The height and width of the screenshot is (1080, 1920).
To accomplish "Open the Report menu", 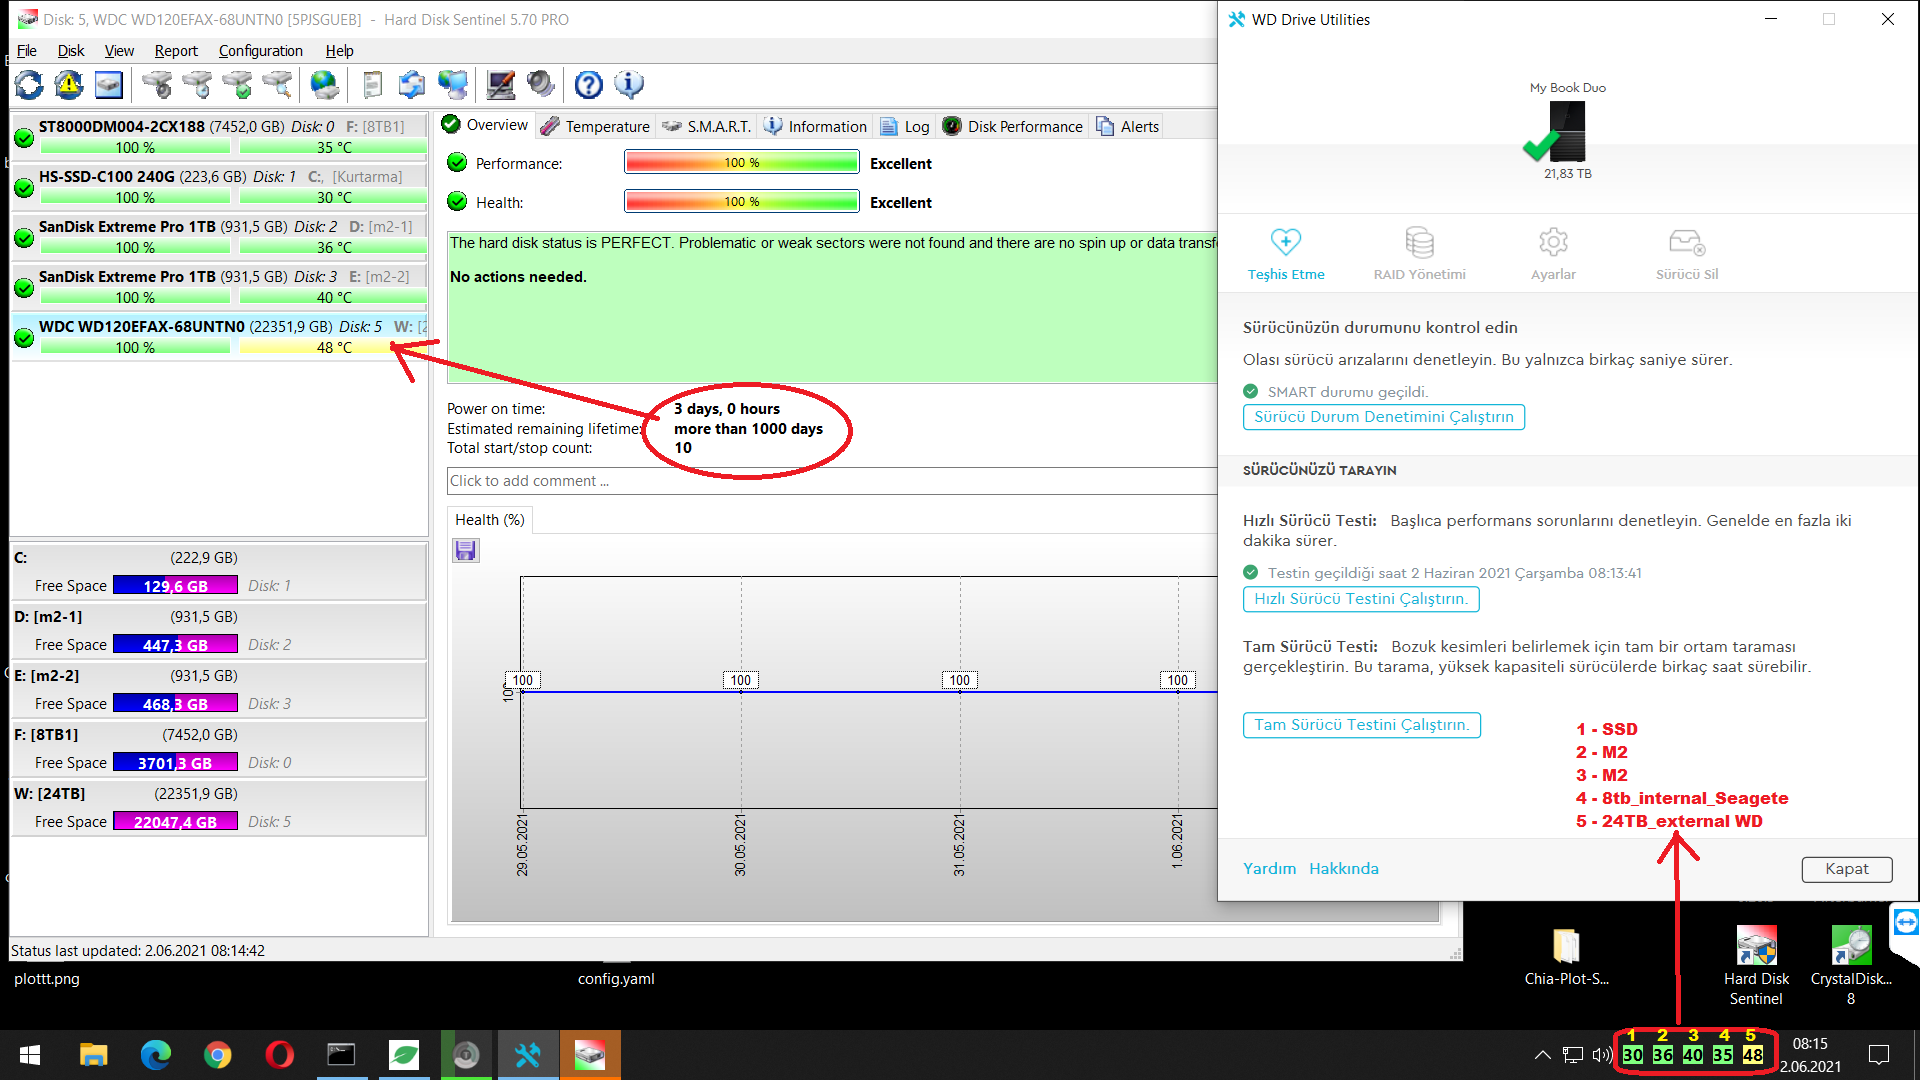I will (176, 51).
